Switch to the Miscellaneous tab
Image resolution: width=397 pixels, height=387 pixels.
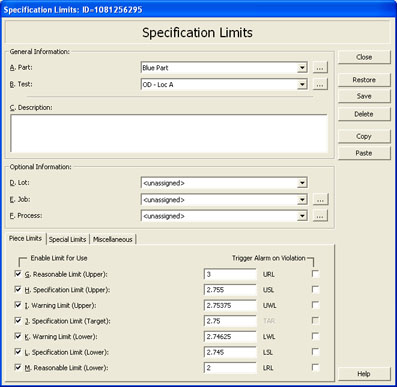(113, 239)
